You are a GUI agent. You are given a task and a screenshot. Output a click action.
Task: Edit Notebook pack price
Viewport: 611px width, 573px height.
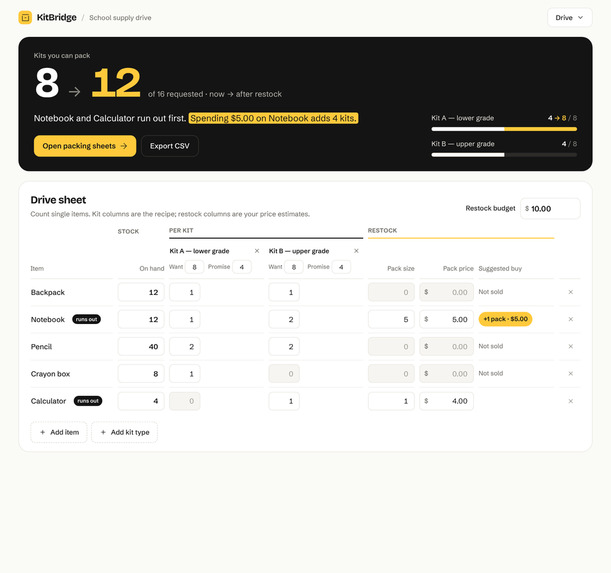(447, 320)
